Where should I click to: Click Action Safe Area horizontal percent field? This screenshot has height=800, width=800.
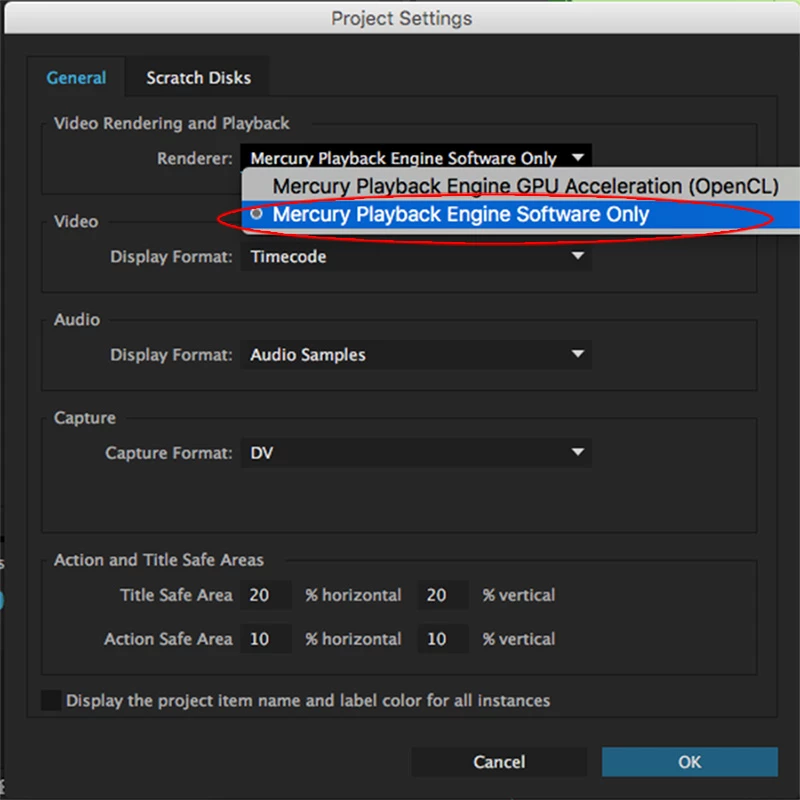266,639
